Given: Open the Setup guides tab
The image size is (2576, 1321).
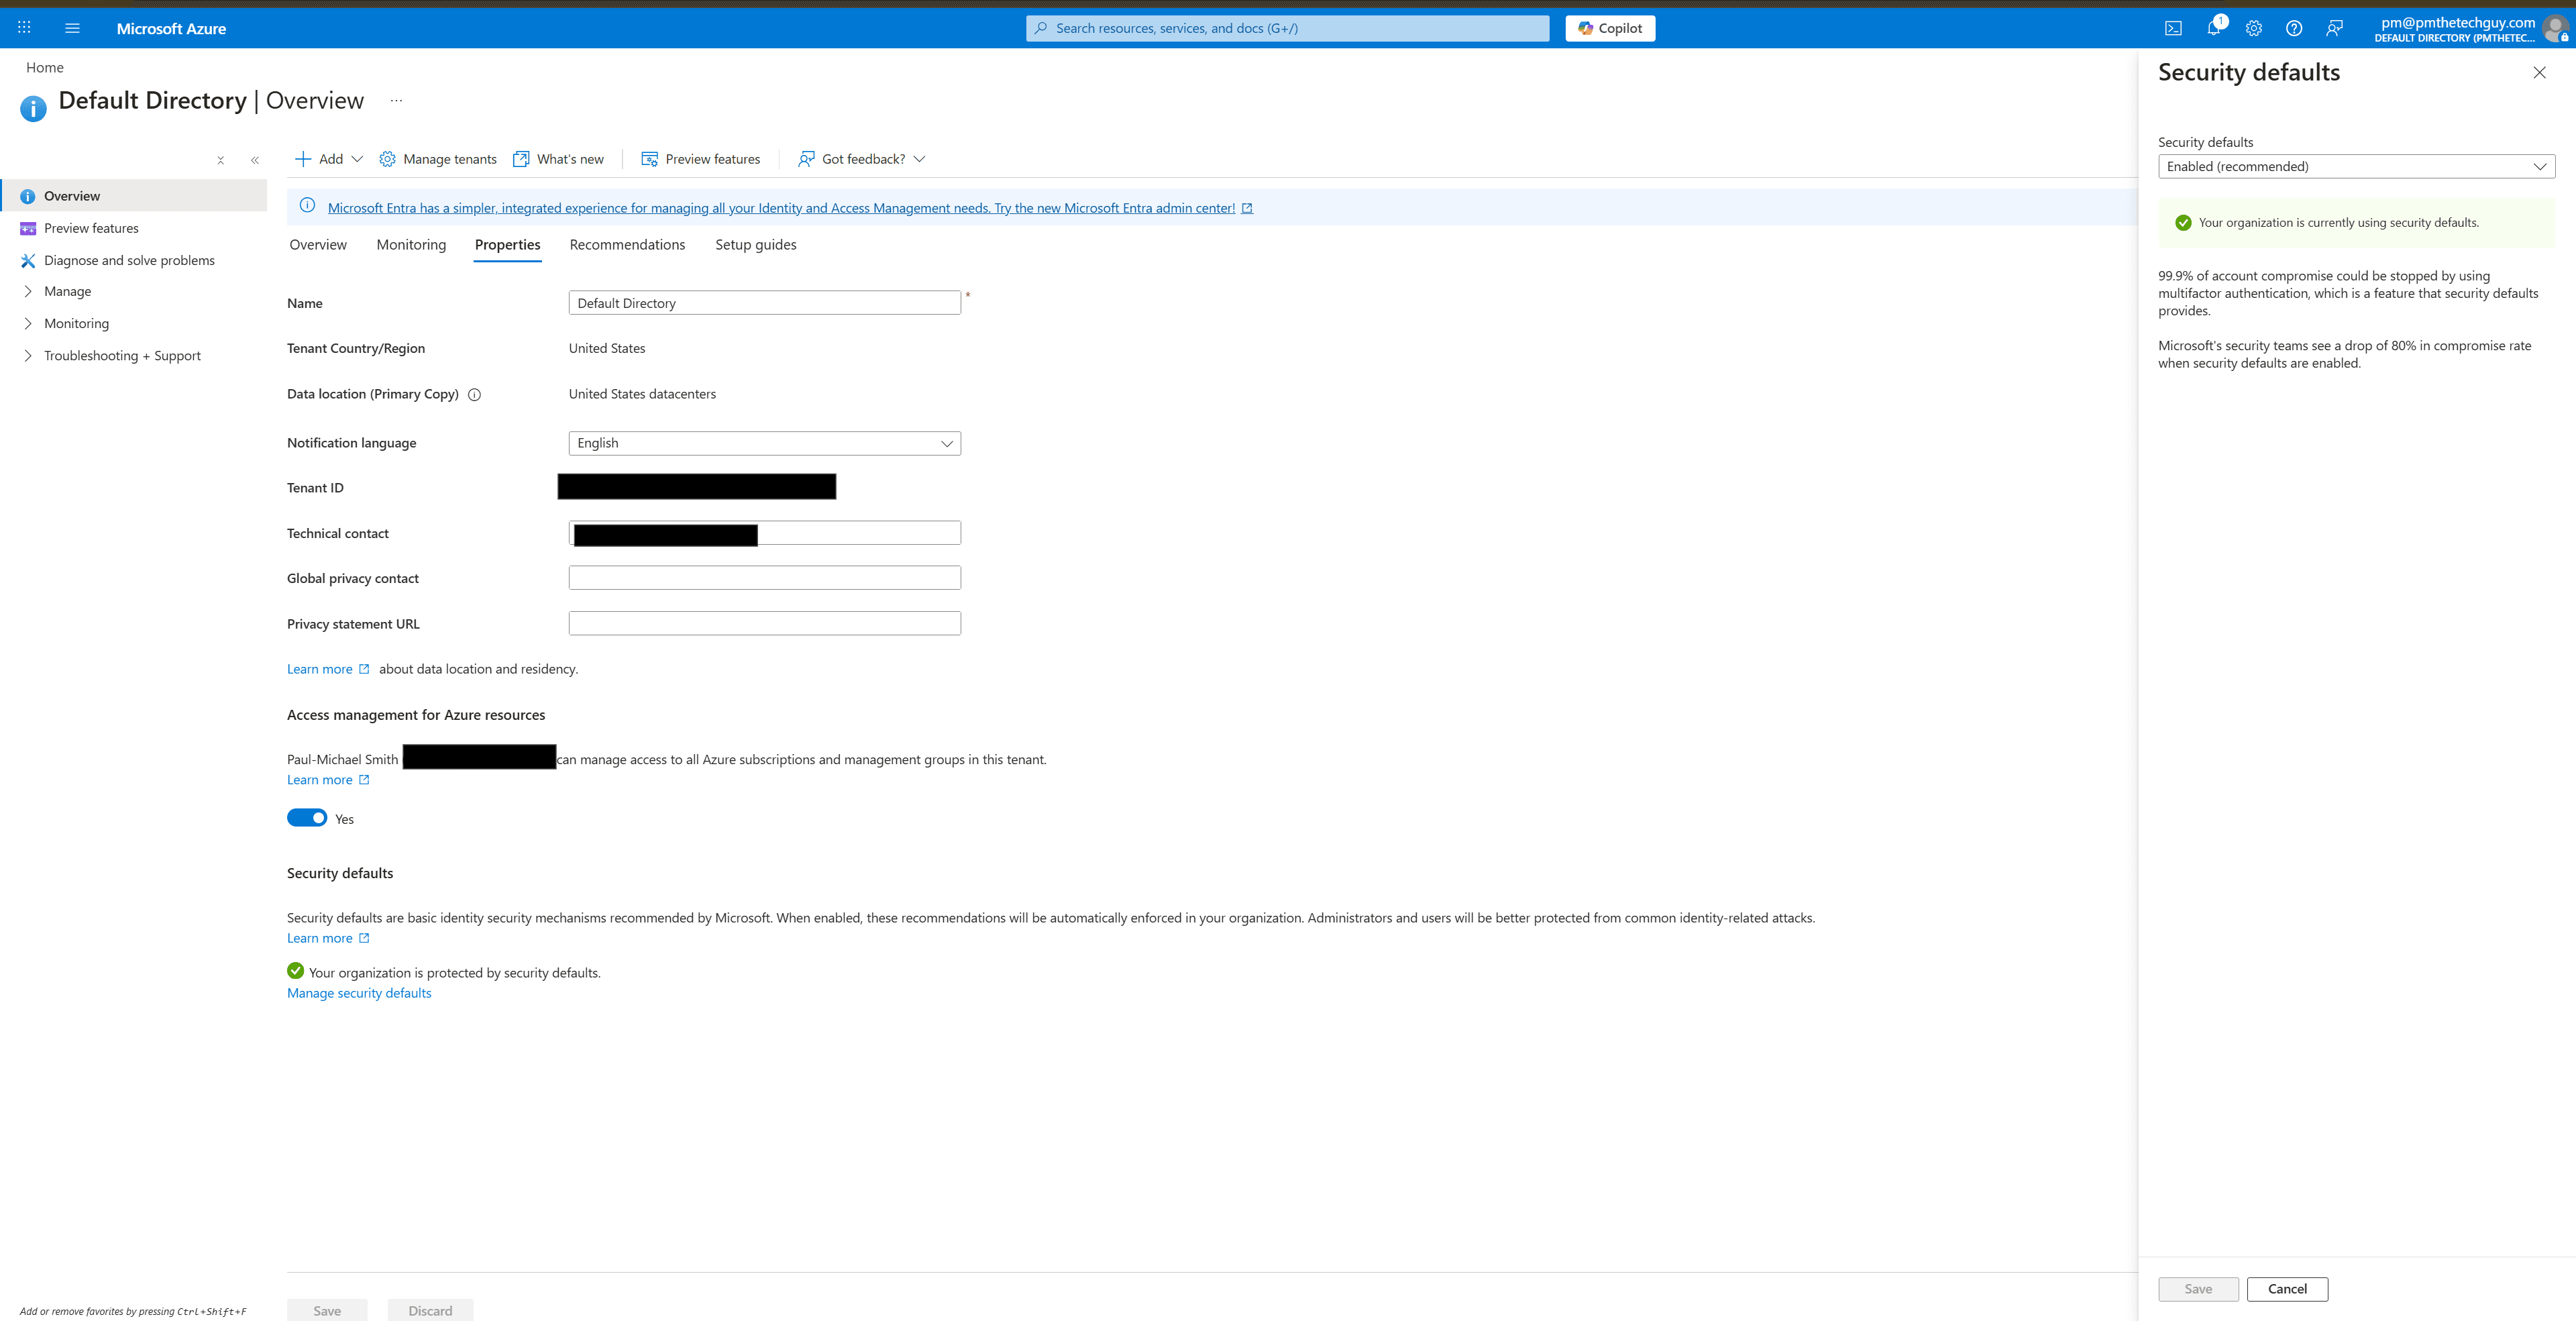Looking at the screenshot, I should click(755, 244).
